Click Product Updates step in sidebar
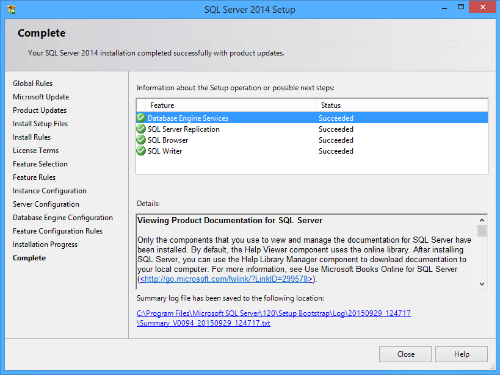This screenshot has width=500, height=375. click(40, 110)
